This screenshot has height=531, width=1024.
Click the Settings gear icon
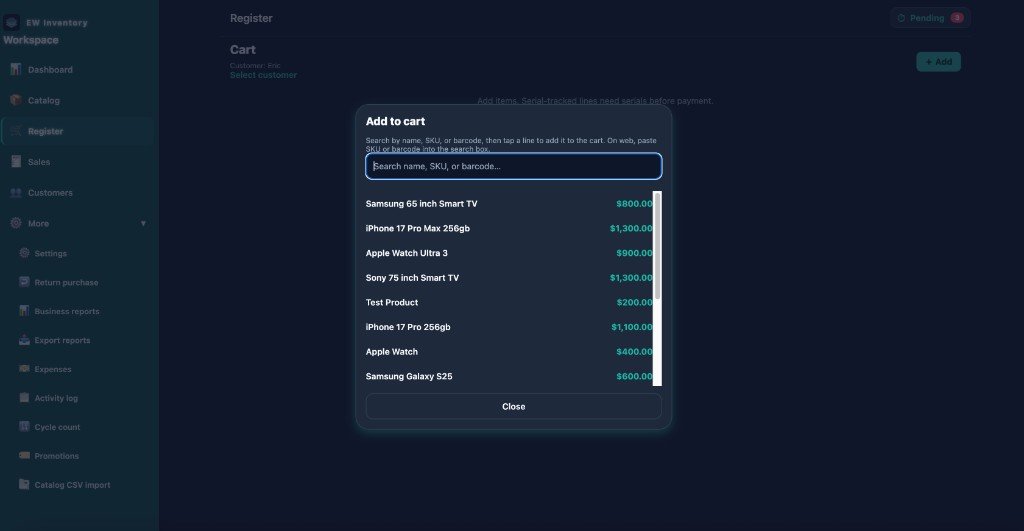(x=24, y=253)
